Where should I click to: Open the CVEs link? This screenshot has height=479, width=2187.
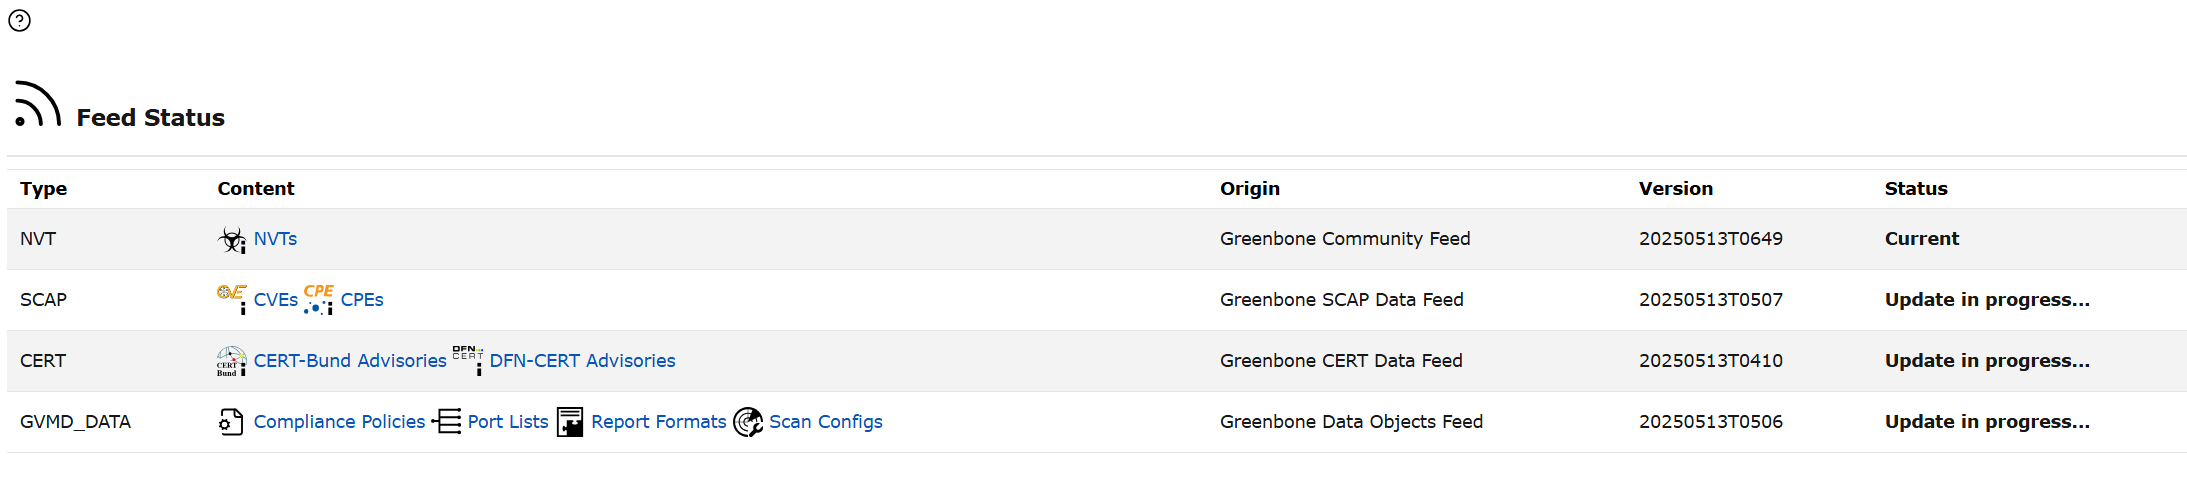[x=276, y=300]
